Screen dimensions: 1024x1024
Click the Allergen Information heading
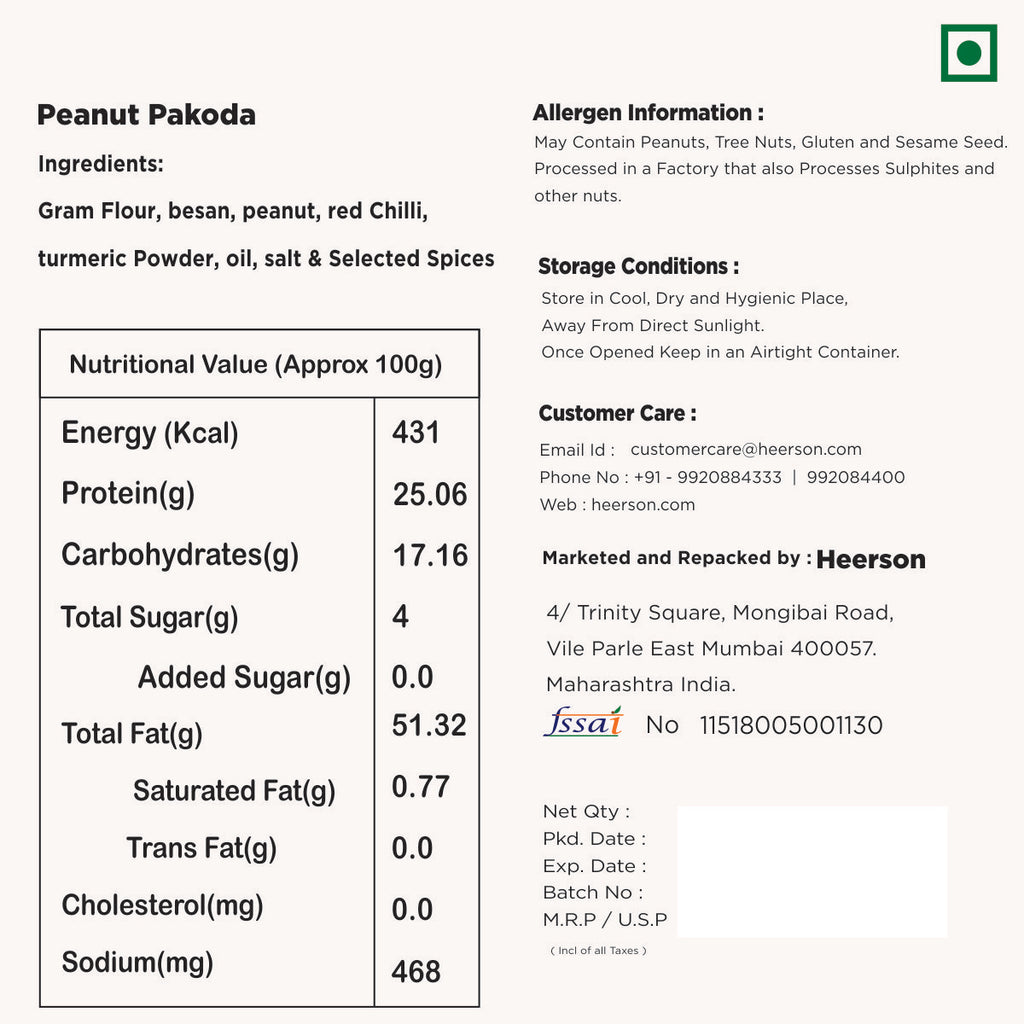click(x=648, y=113)
